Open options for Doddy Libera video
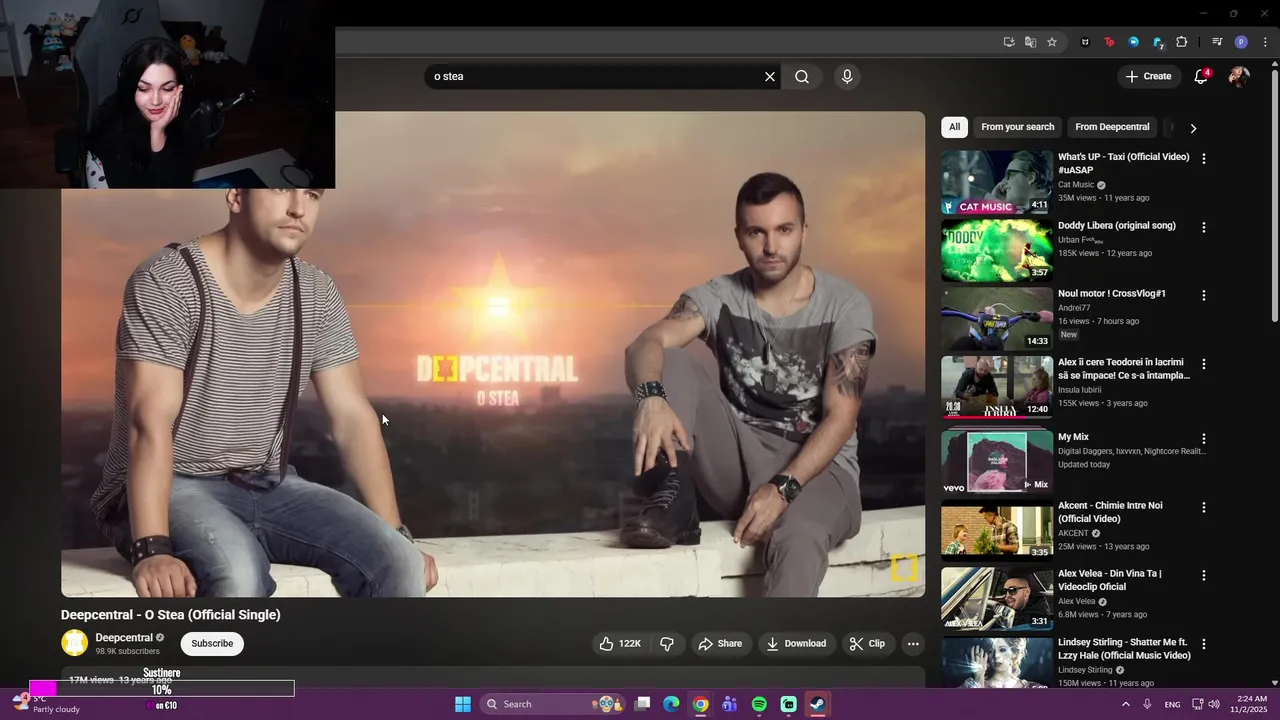This screenshot has height=720, width=1280. 1203,227
